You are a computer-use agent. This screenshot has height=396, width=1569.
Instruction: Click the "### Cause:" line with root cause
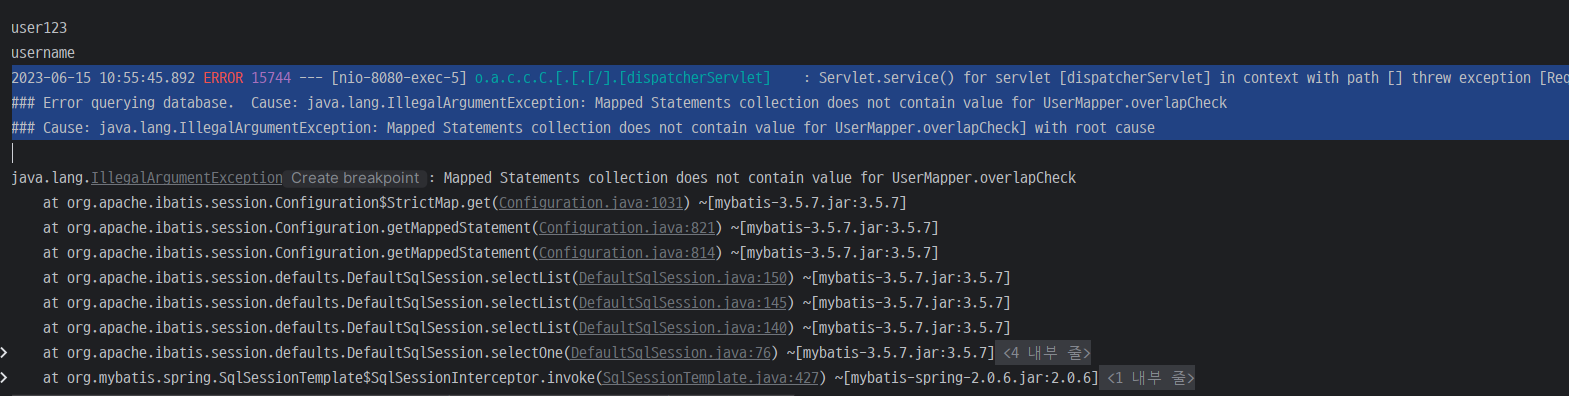pyautogui.click(x=583, y=128)
